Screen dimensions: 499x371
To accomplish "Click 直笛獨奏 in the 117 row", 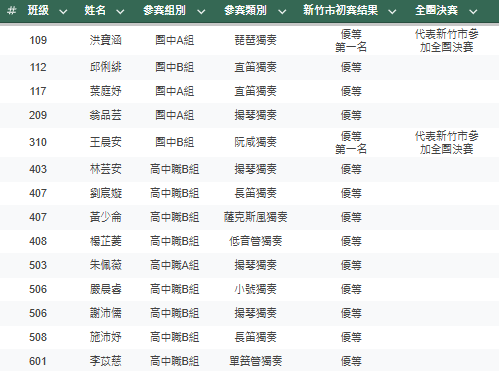I will (x=256, y=91).
